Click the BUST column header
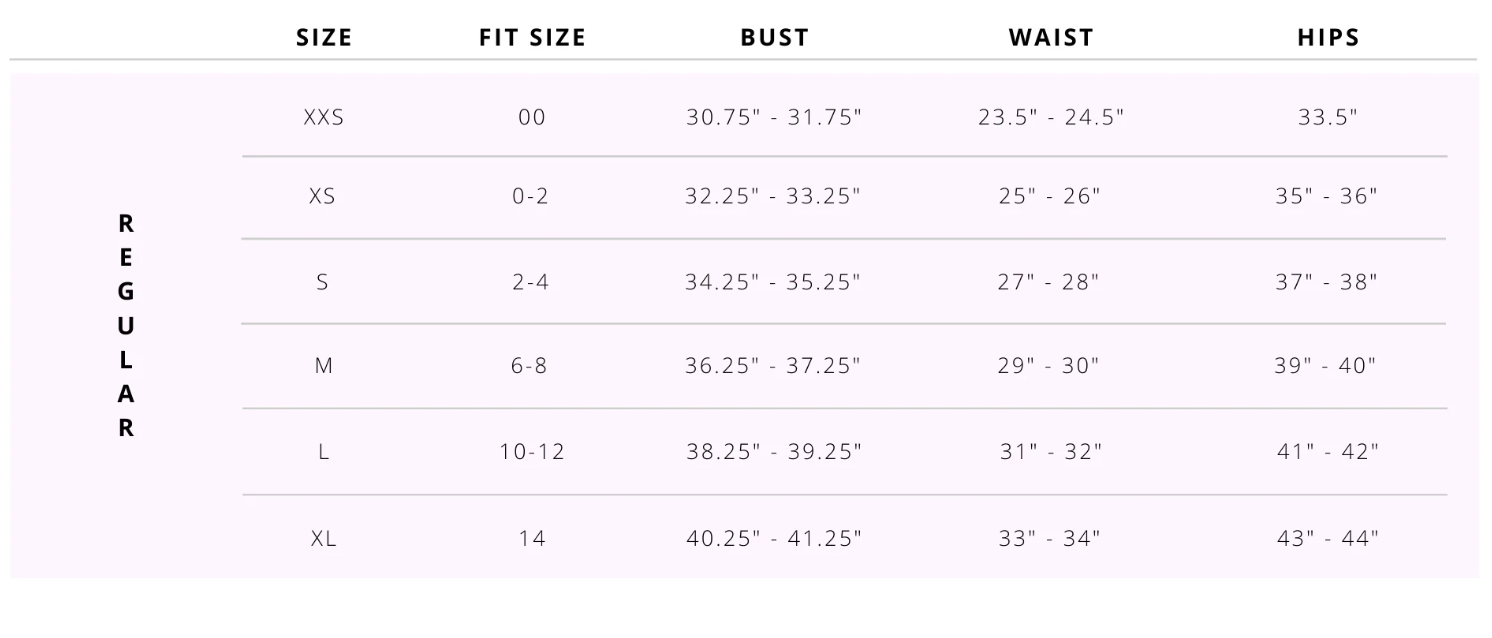This screenshot has height=638, width=1492. tap(775, 38)
